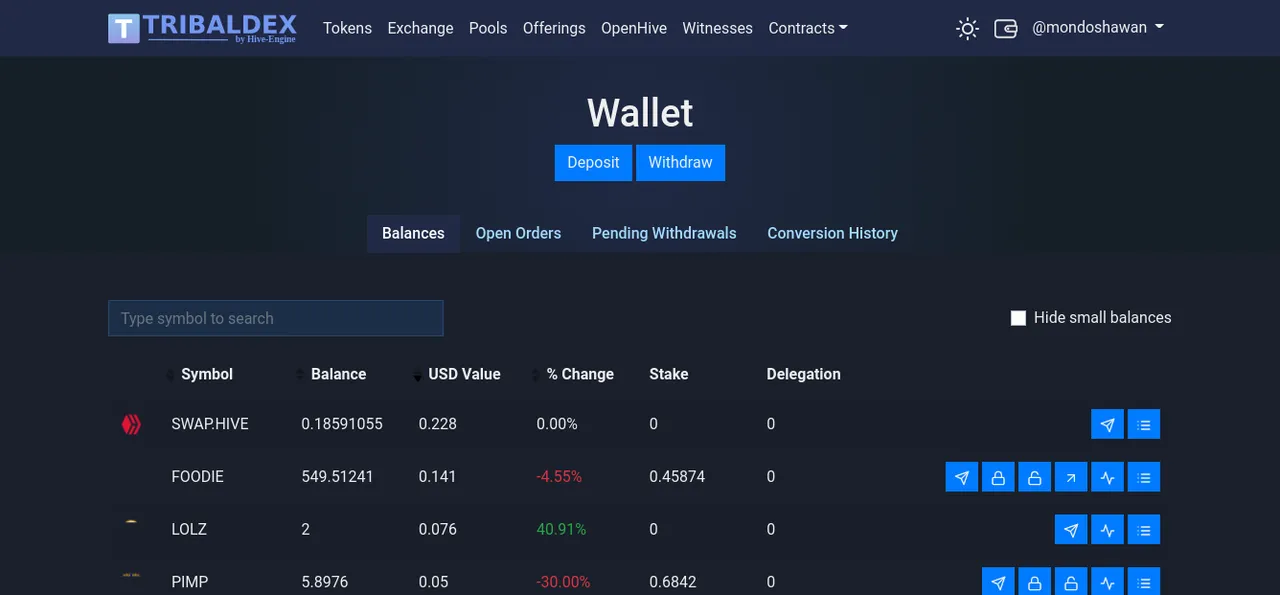Click the SWAP.HIVE symbol name
The width and height of the screenshot is (1280, 595).
click(x=210, y=424)
